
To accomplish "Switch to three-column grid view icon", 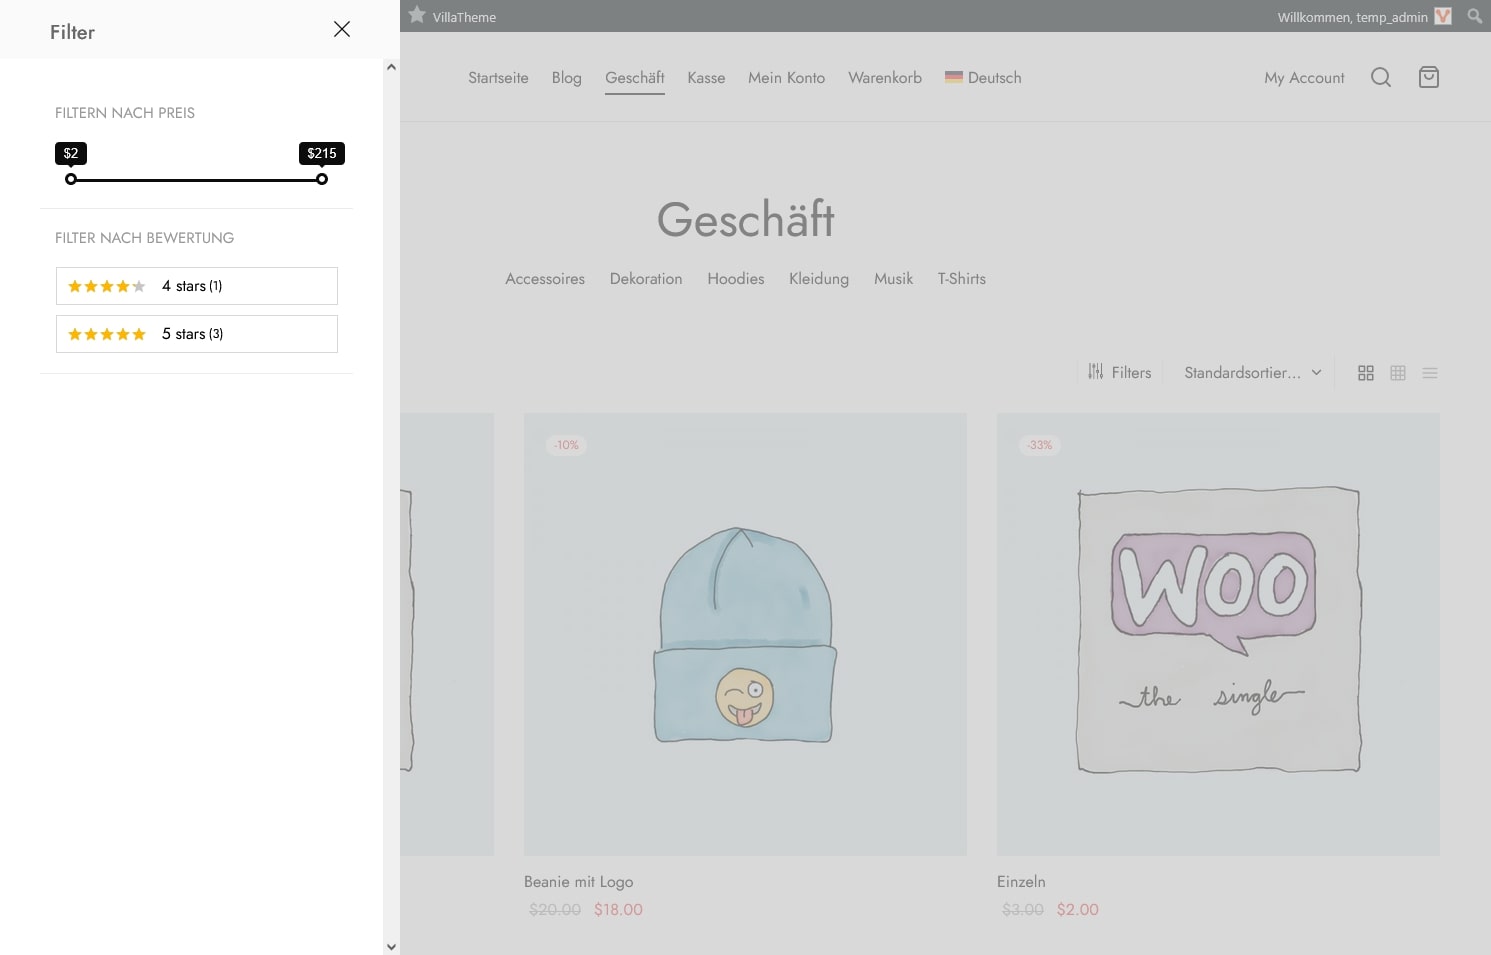I will point(1398,373).
